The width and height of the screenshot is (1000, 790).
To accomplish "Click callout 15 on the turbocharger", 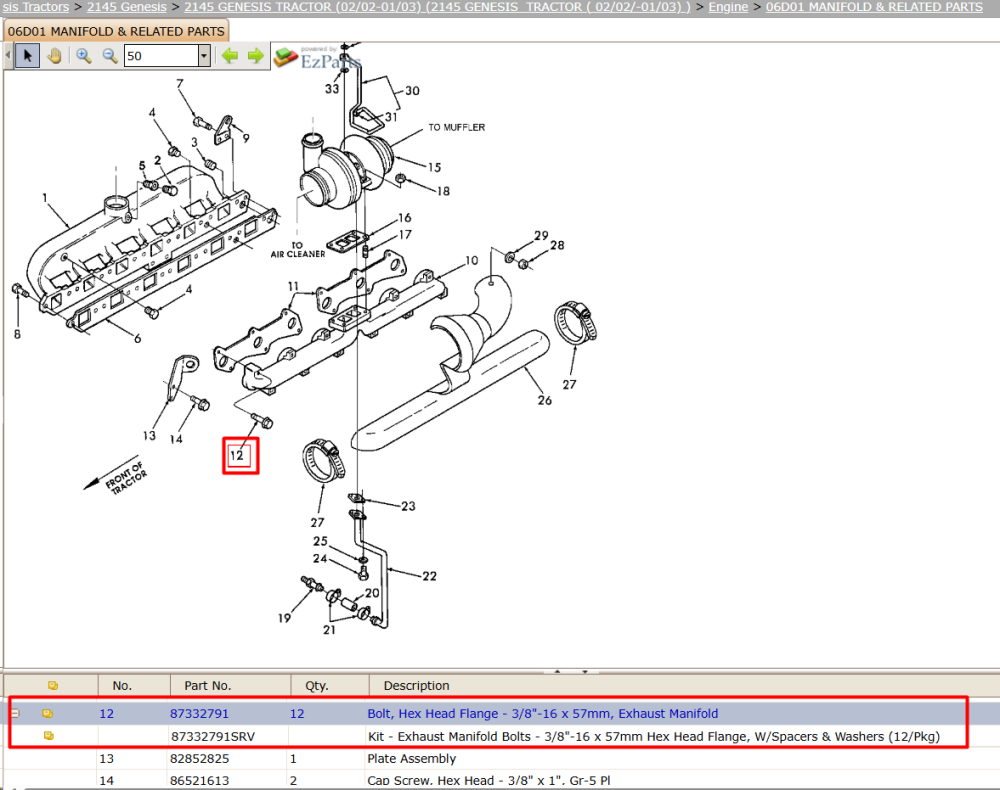I will point(434,167).
